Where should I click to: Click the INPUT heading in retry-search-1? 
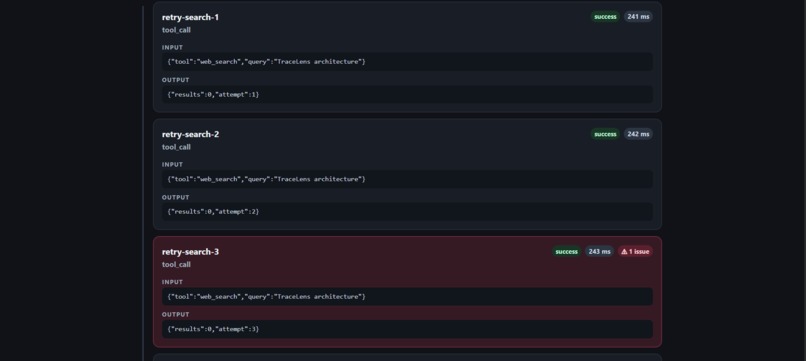[172, 47]
